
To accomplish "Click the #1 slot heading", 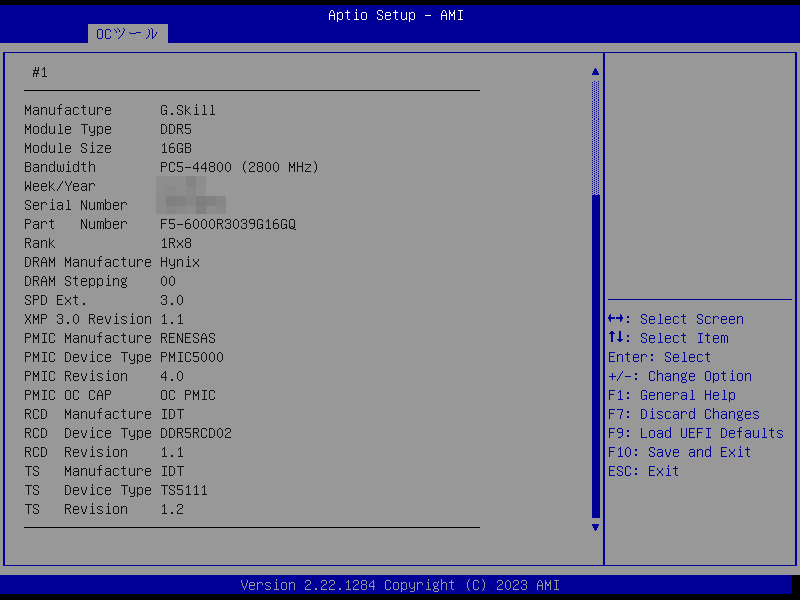I will pyautogui.click(x=40, y=72).
